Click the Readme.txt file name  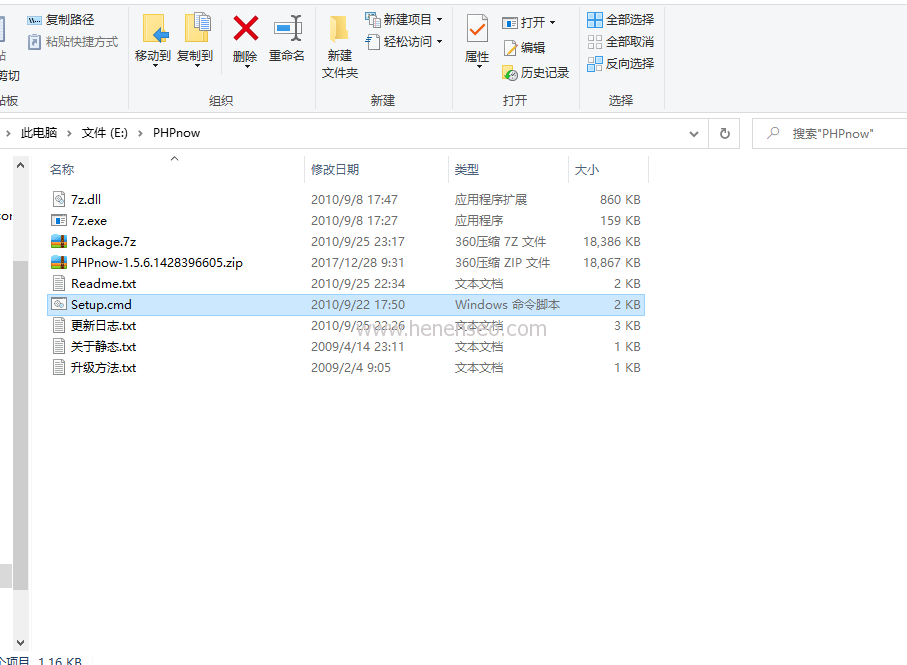pos(104,283)
